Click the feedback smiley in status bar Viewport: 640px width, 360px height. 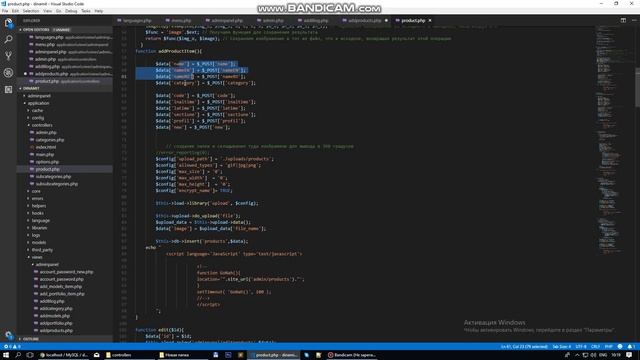(x=620, y=347)
